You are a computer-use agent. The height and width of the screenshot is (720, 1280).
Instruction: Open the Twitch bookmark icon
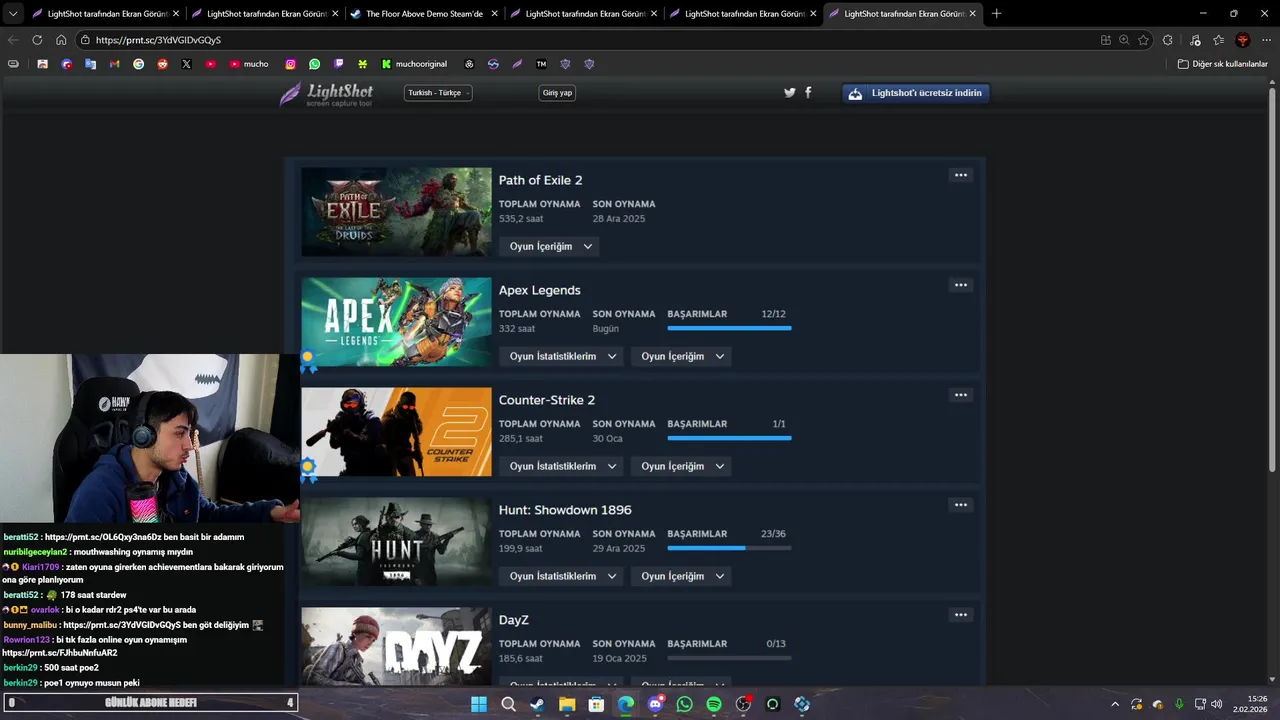click(339, 64)
